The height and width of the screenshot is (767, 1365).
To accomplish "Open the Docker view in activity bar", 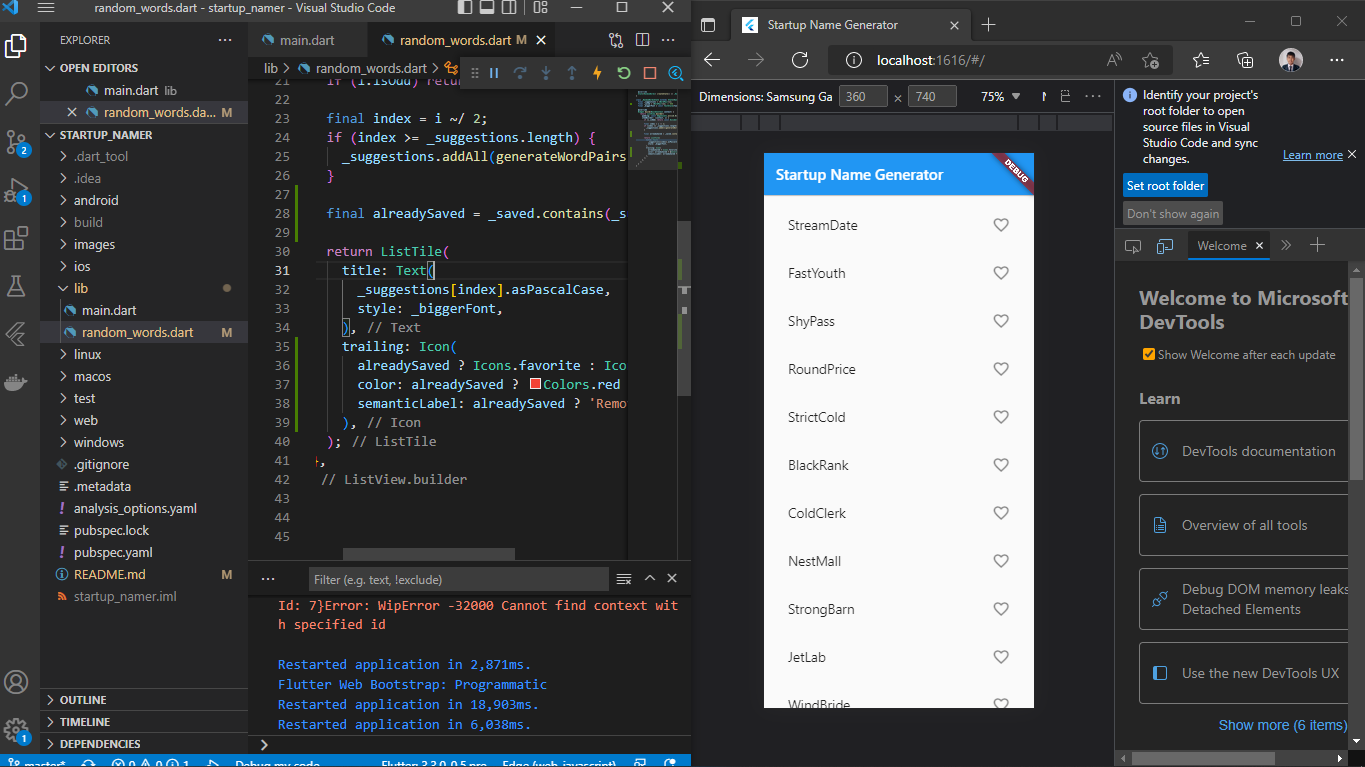I will (x=16, y=382).
